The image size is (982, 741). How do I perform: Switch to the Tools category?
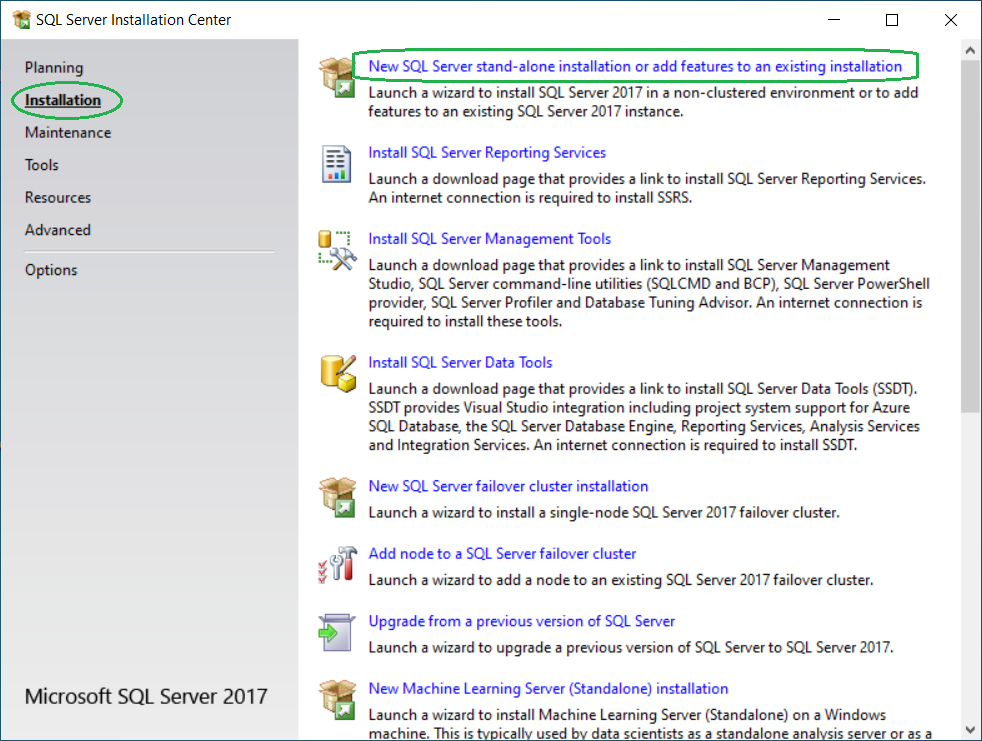tap(42, 165)
